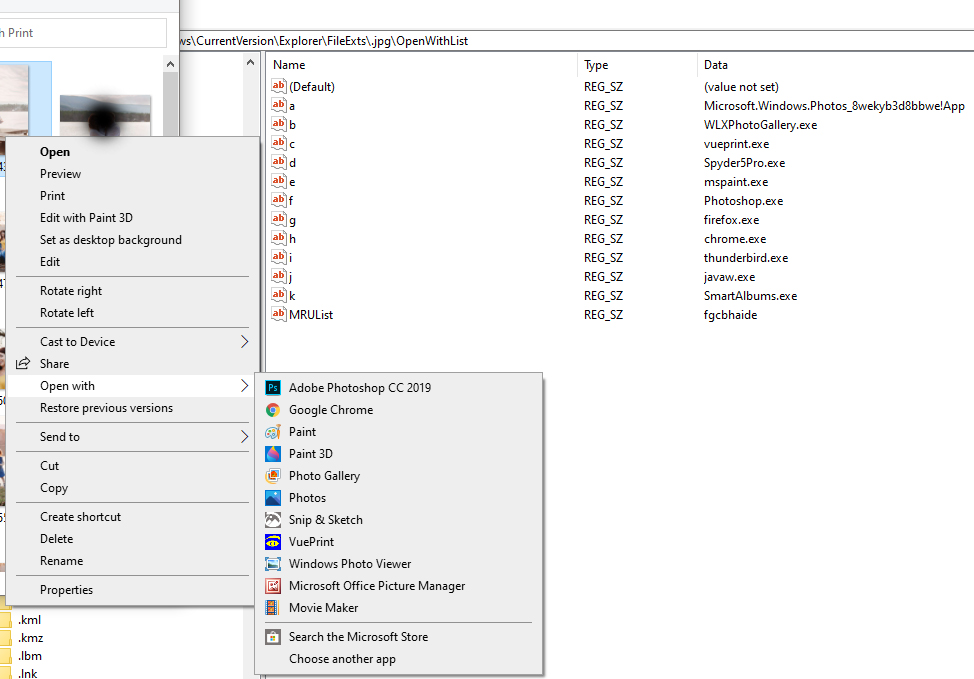Click the thunderbird.exe data value

(x=745, y=258)
